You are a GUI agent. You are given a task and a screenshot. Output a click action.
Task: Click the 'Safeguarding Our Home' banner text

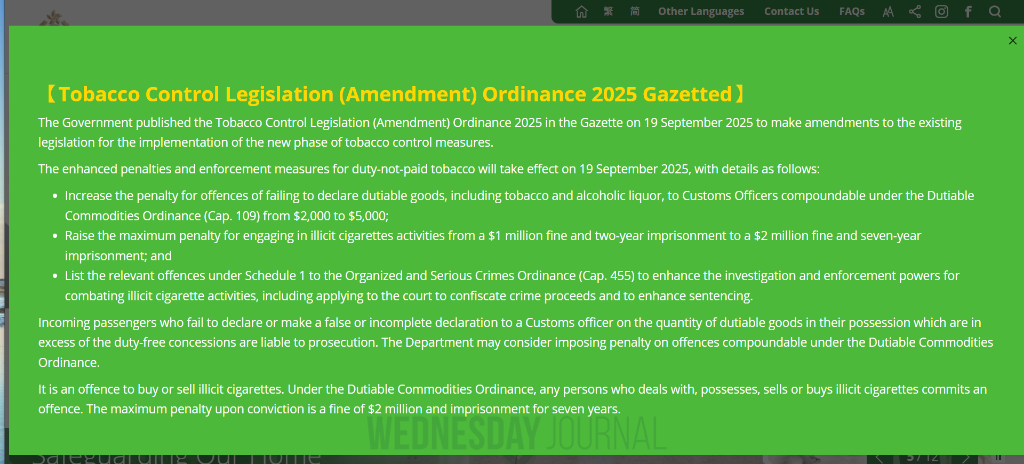coord(177,457)
